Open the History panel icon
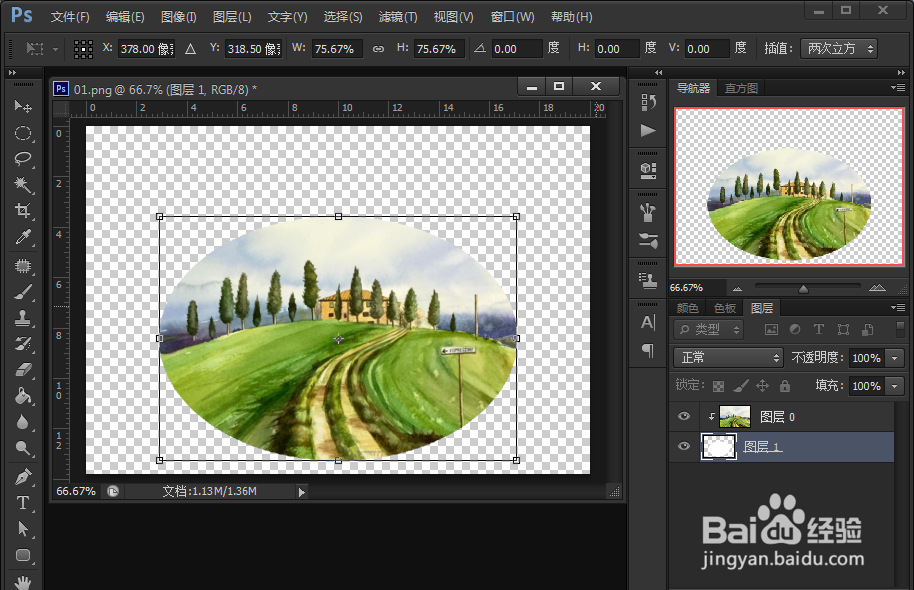Screen dimensions: 914x590 pyautogui.click(x=648, y=103)
